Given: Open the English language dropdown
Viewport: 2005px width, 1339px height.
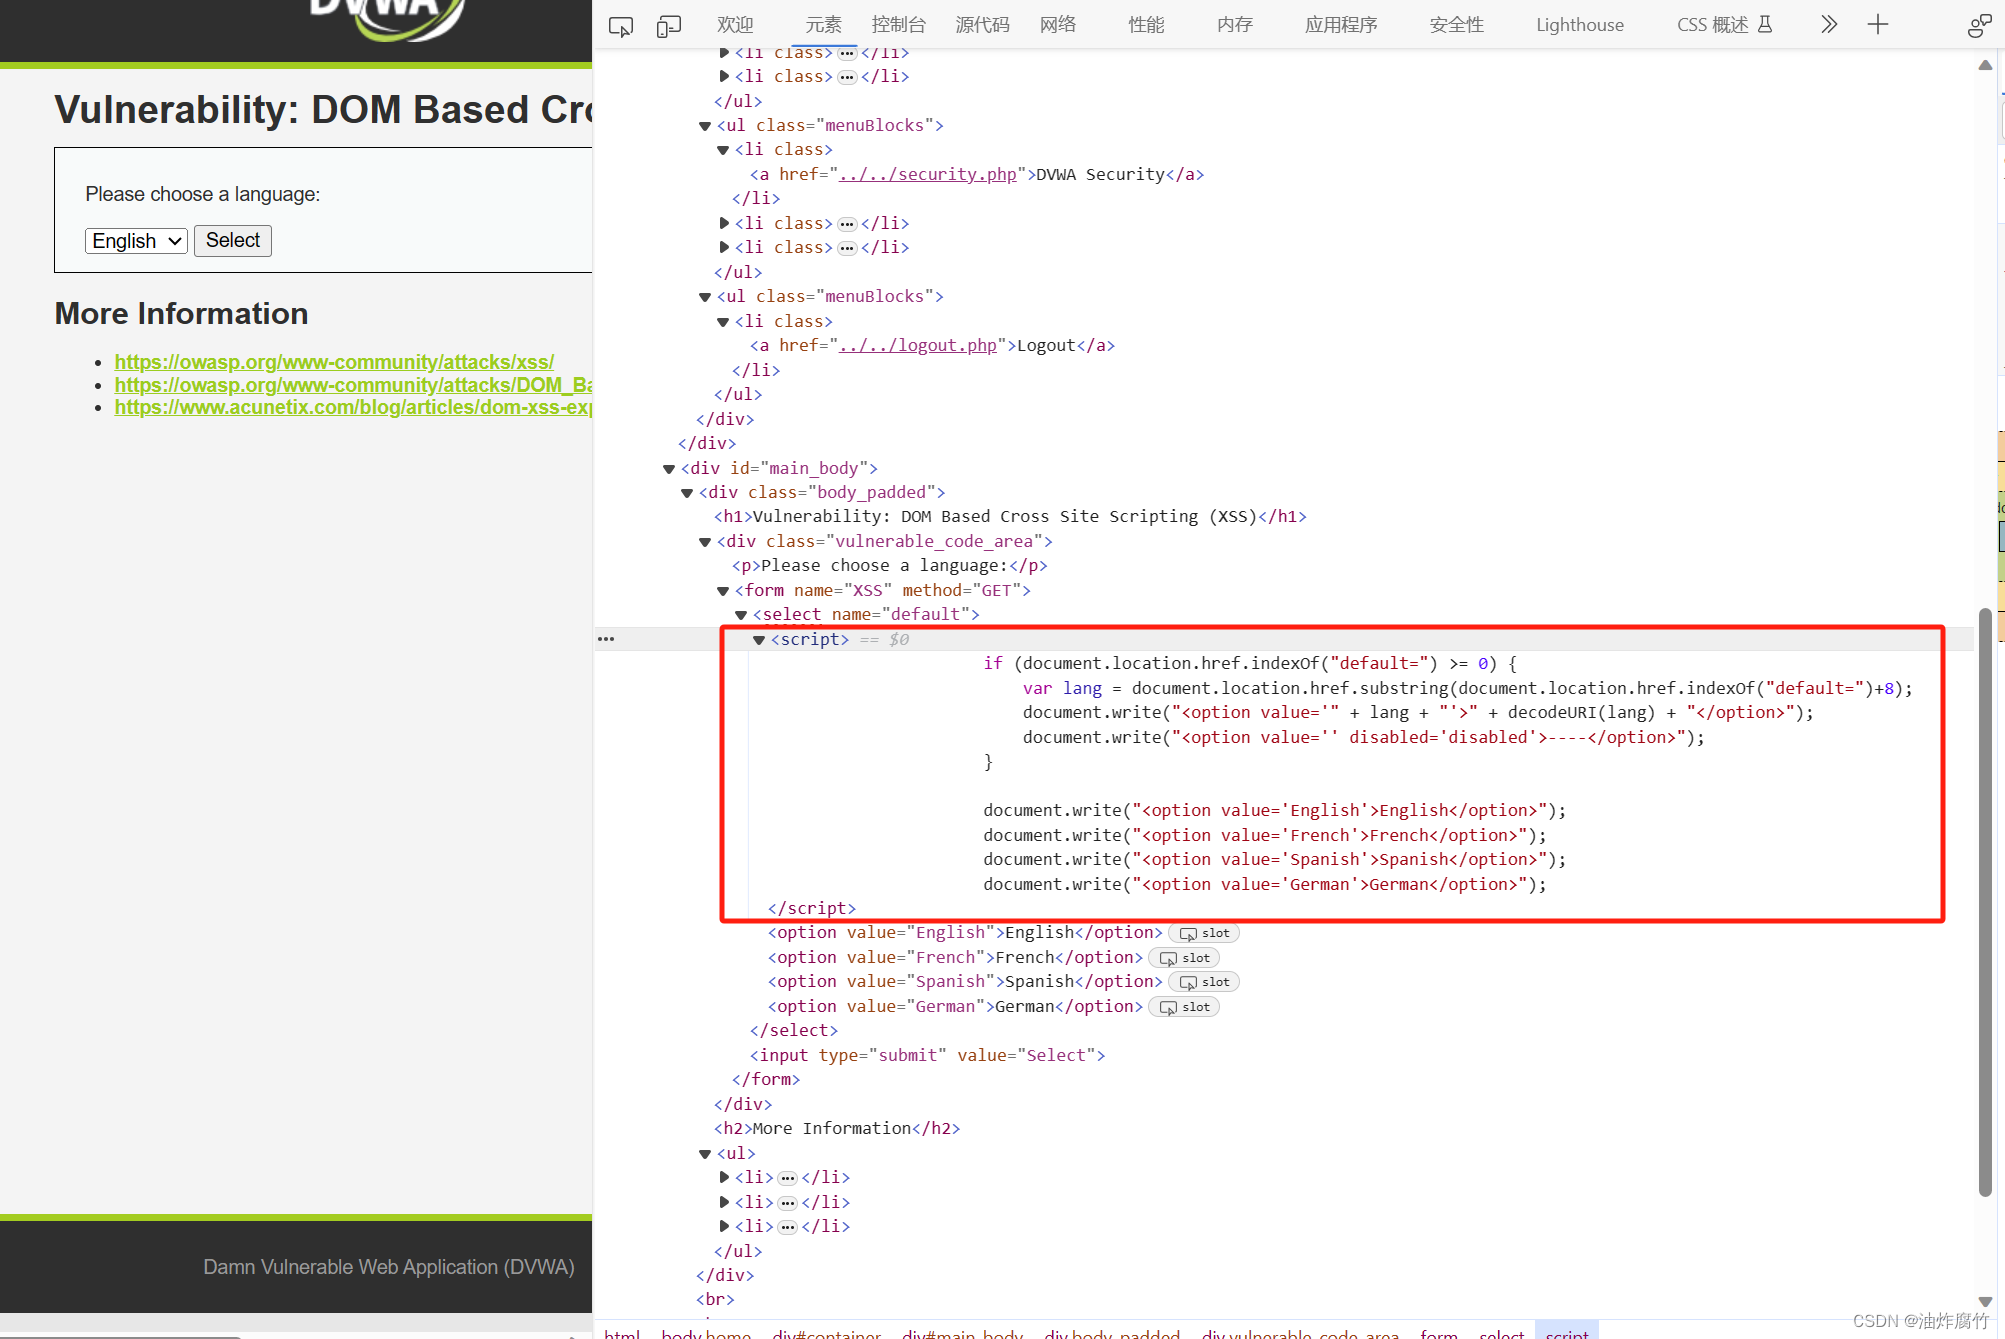Looking at the screenshot, I should click(x=136, y=241).
